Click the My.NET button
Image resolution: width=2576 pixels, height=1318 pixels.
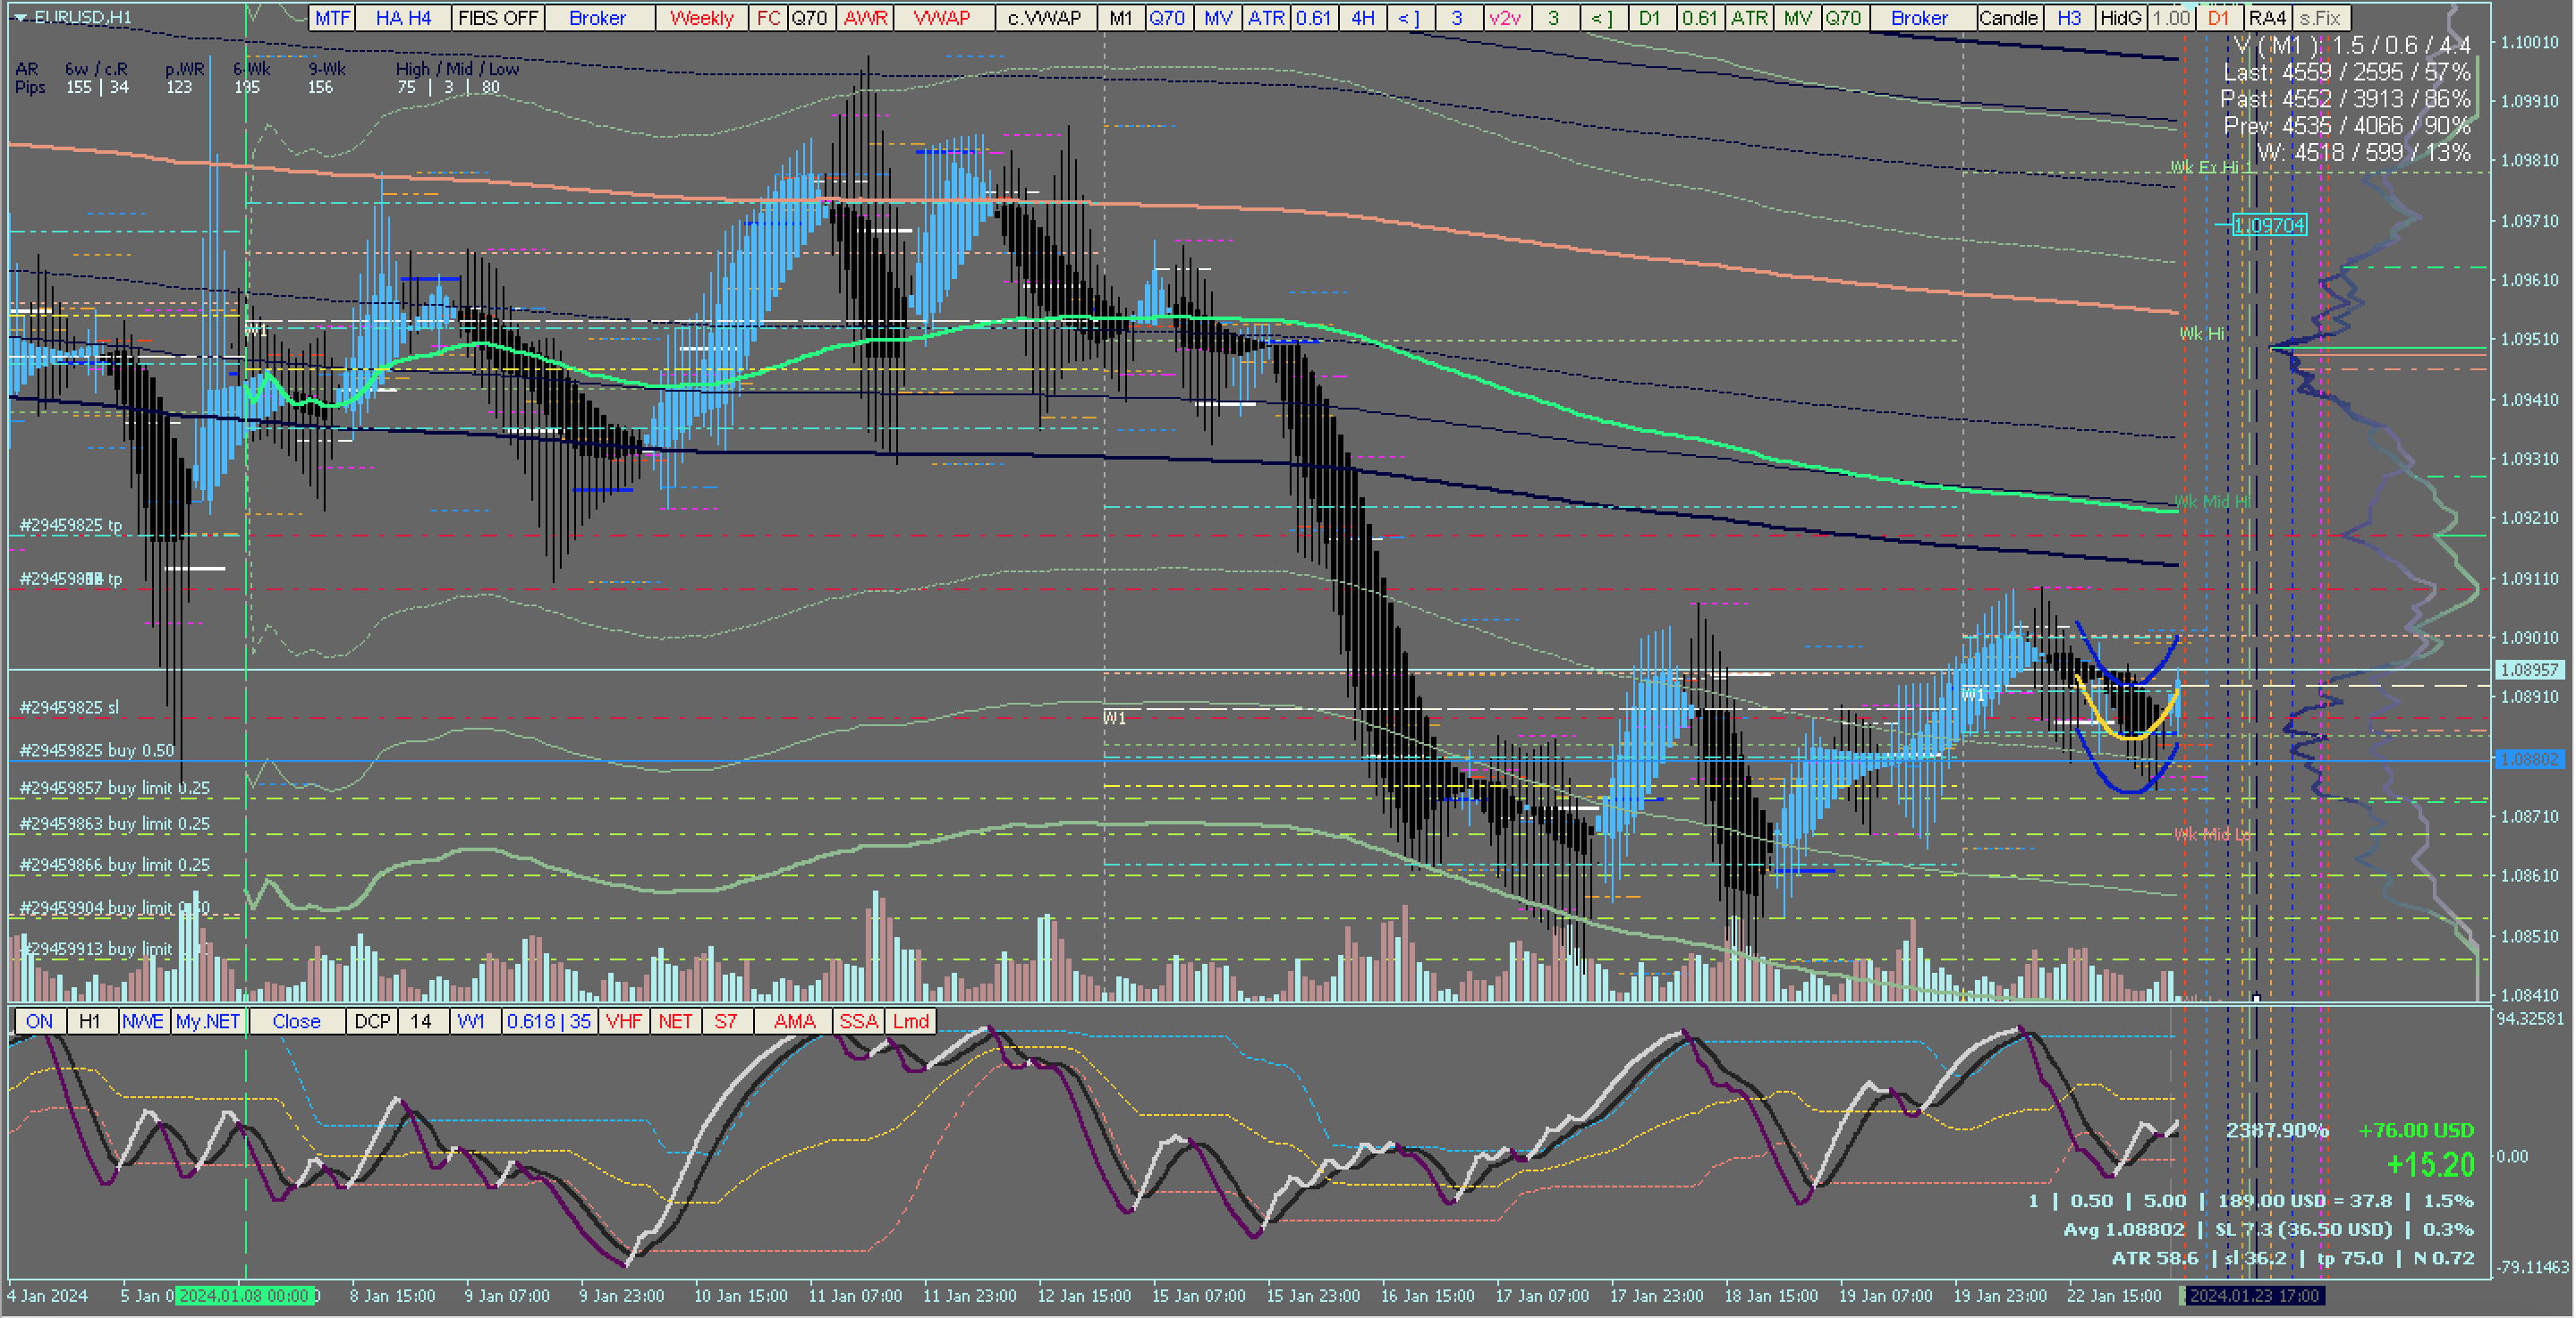(208, 1021)
